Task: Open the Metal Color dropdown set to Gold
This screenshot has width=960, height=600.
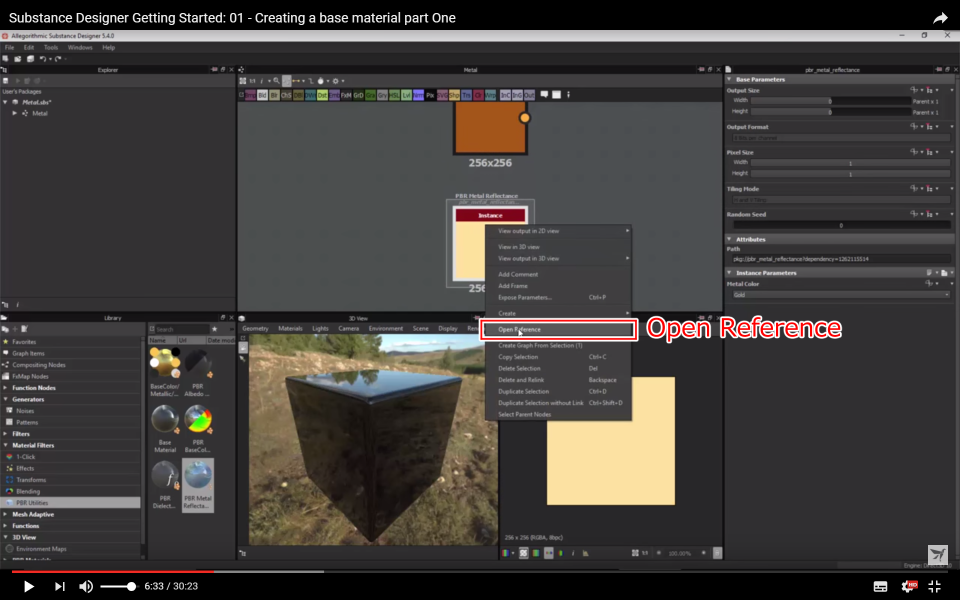Action: 841,295
